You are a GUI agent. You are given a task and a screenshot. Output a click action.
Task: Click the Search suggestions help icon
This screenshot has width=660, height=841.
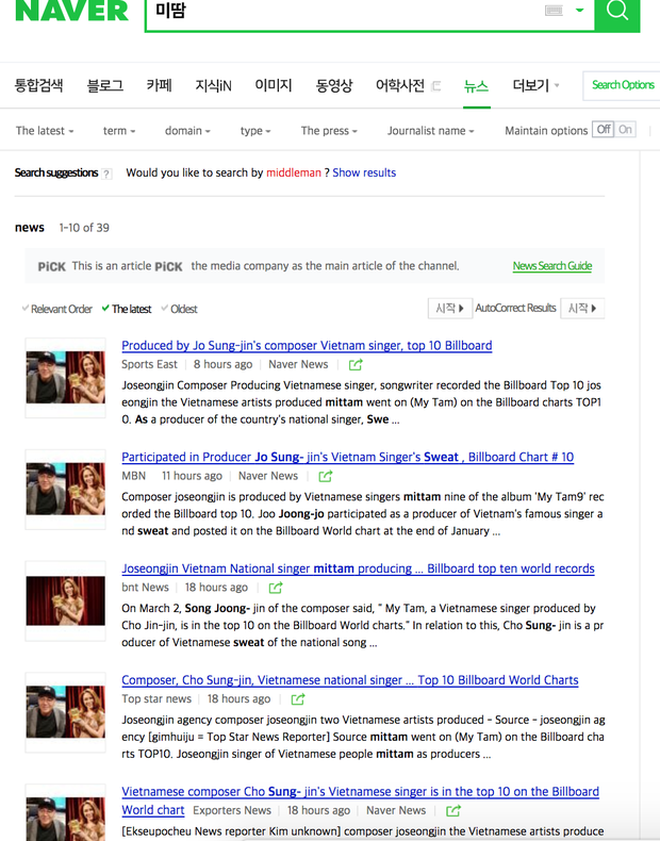point(107,174)
